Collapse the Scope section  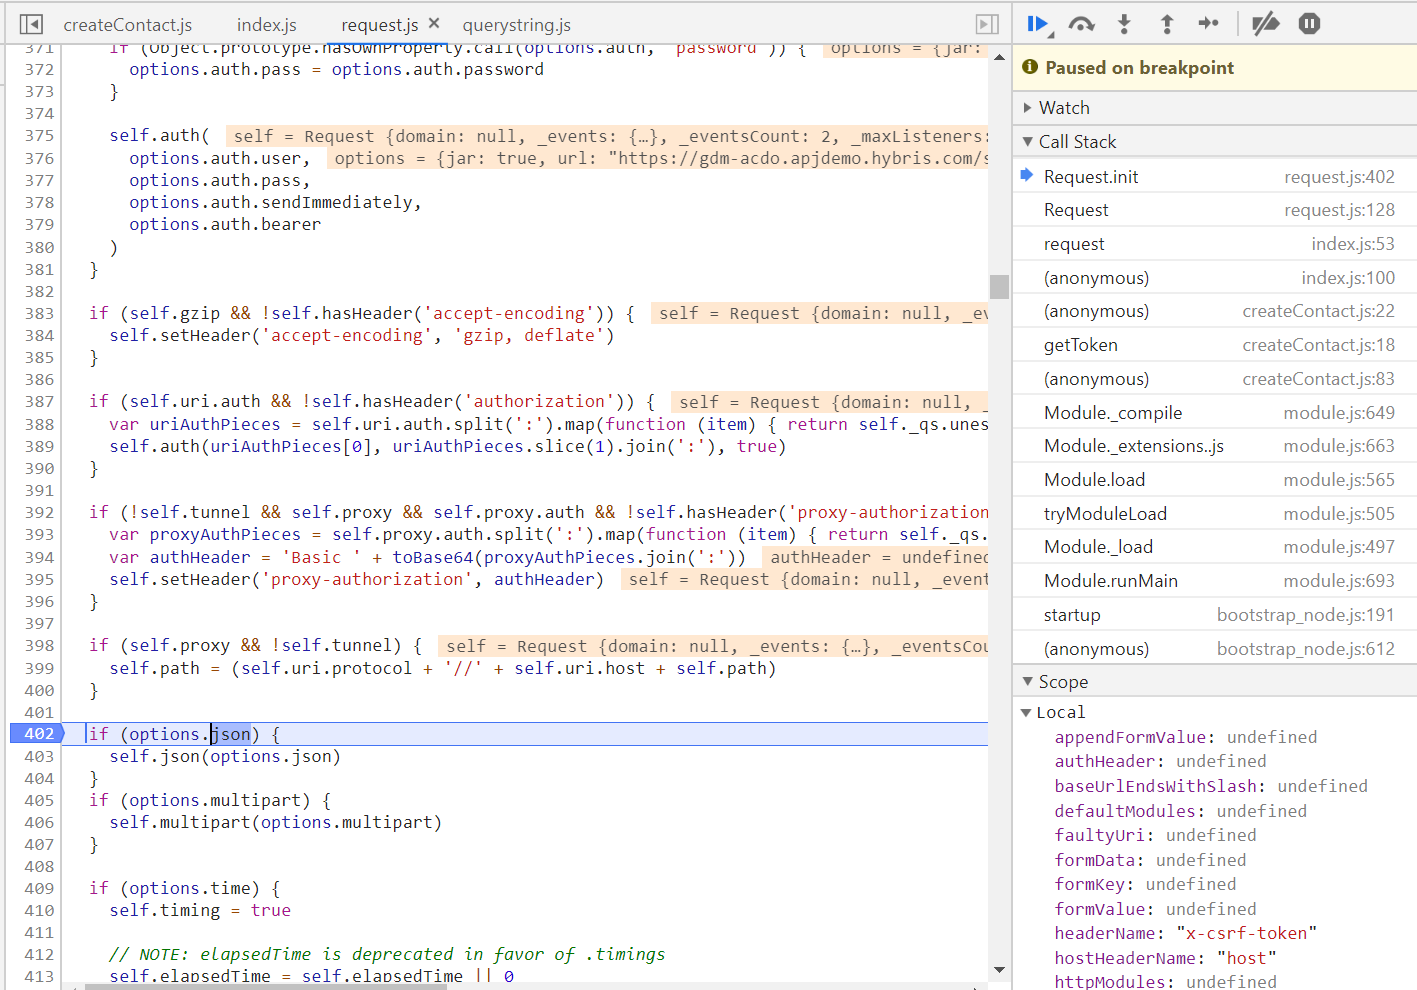click(1214, 682)
